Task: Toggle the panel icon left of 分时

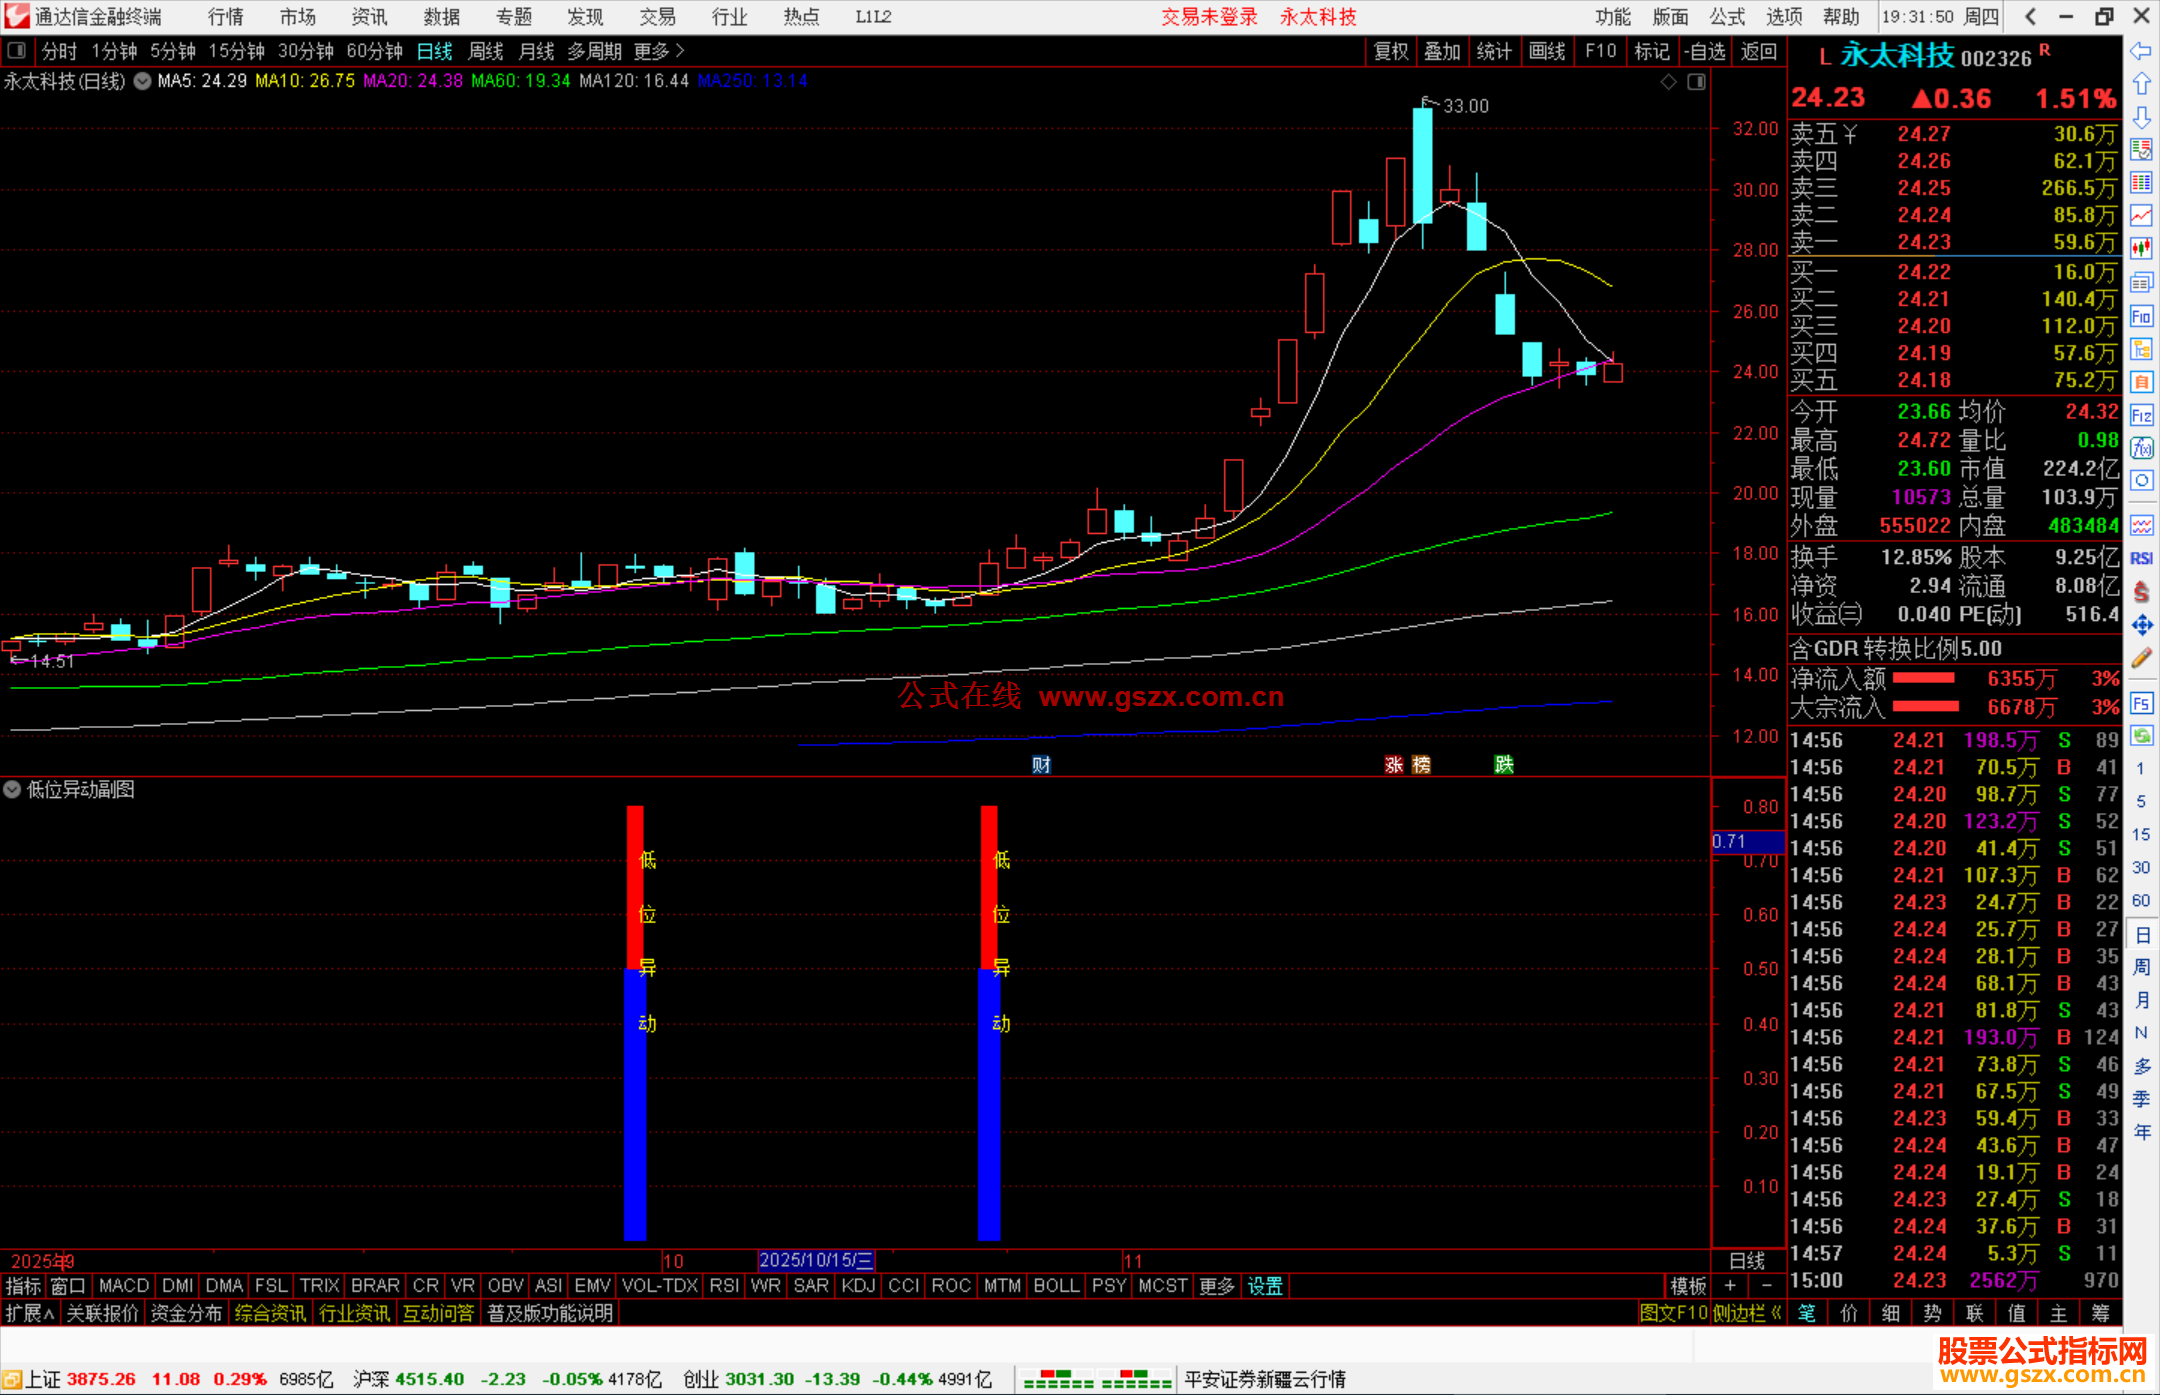Action: 17,50
